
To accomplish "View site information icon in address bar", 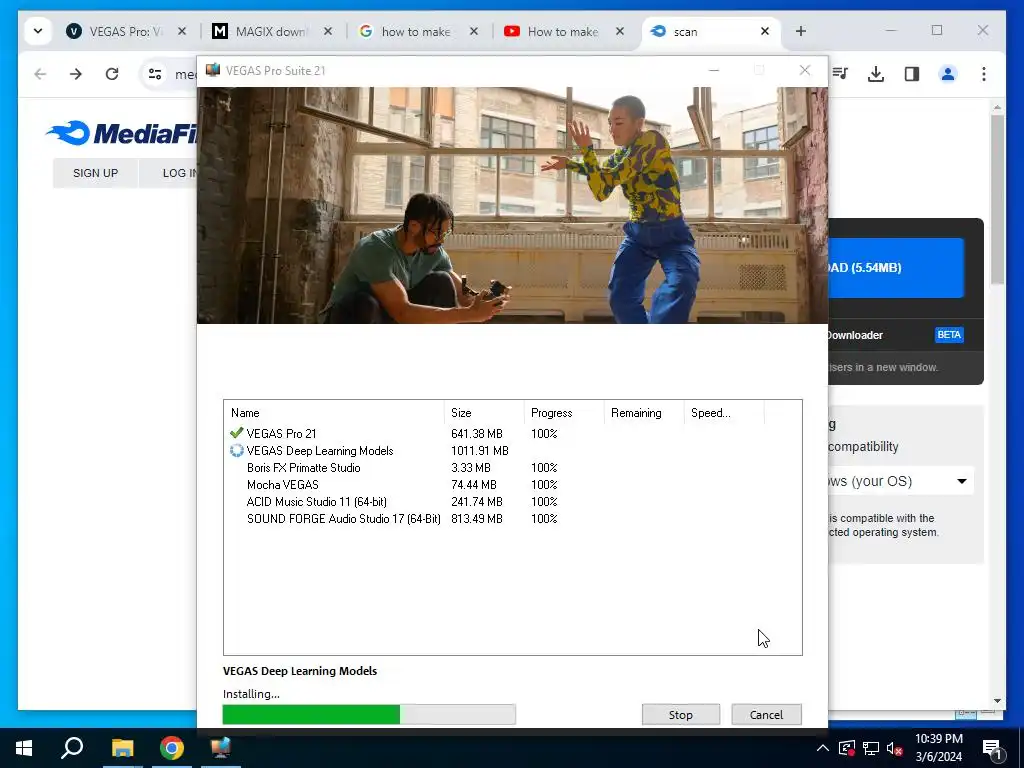I will tap(155, 74).
